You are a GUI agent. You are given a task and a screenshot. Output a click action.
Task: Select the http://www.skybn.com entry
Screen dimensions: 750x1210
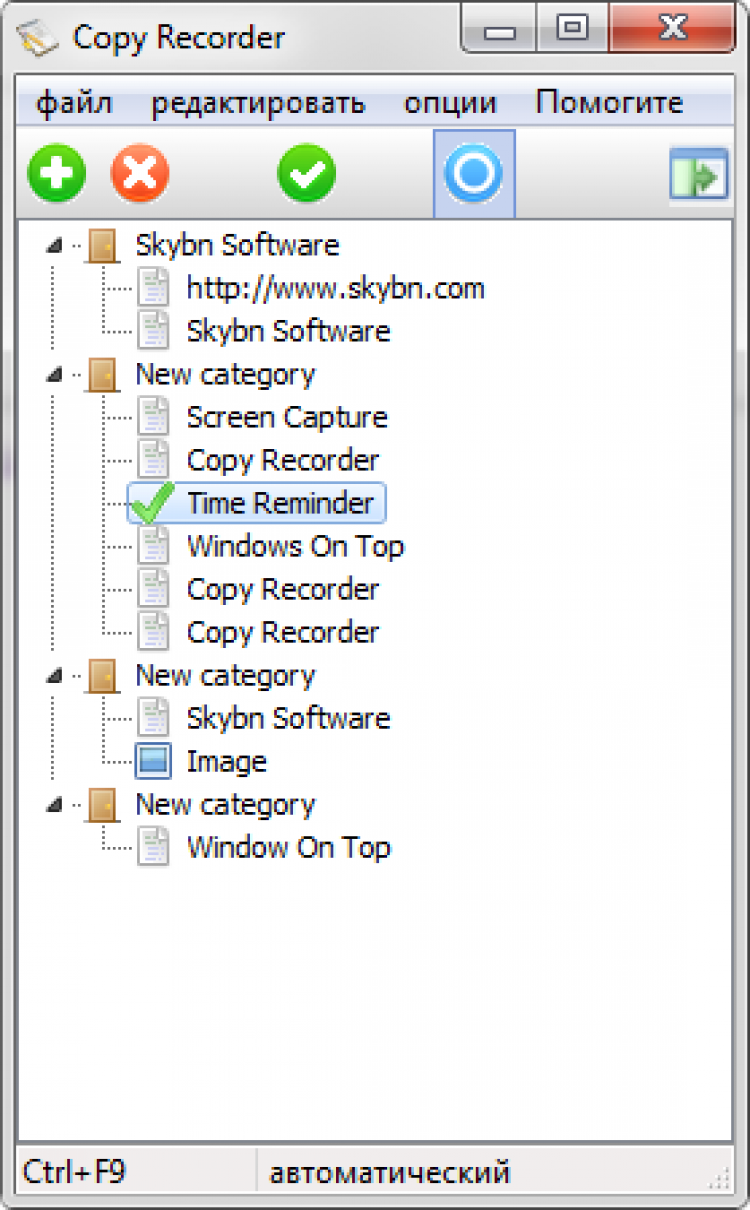[x=335, y=289]
